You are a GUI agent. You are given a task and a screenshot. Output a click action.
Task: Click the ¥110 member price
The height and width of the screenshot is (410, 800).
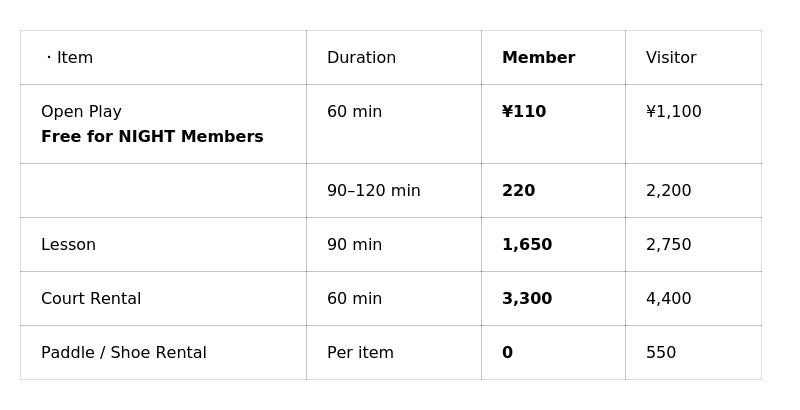click(524, 112)
